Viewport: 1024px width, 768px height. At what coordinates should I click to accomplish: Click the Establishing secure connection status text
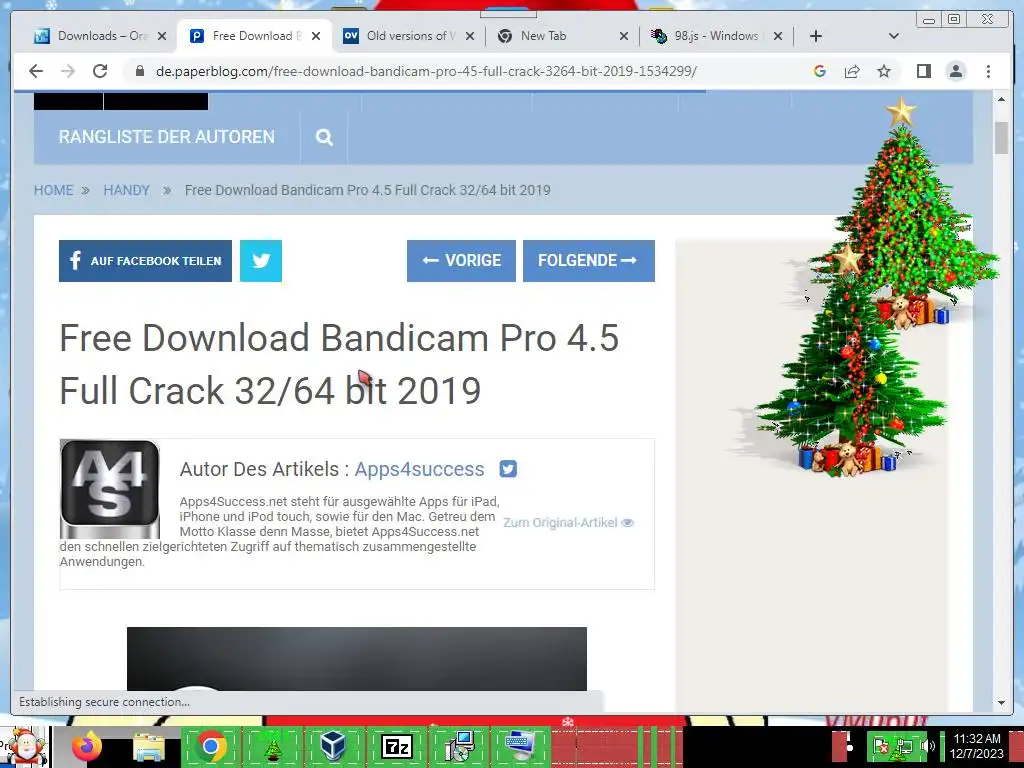pyautogui.click(x=104, y=702)
